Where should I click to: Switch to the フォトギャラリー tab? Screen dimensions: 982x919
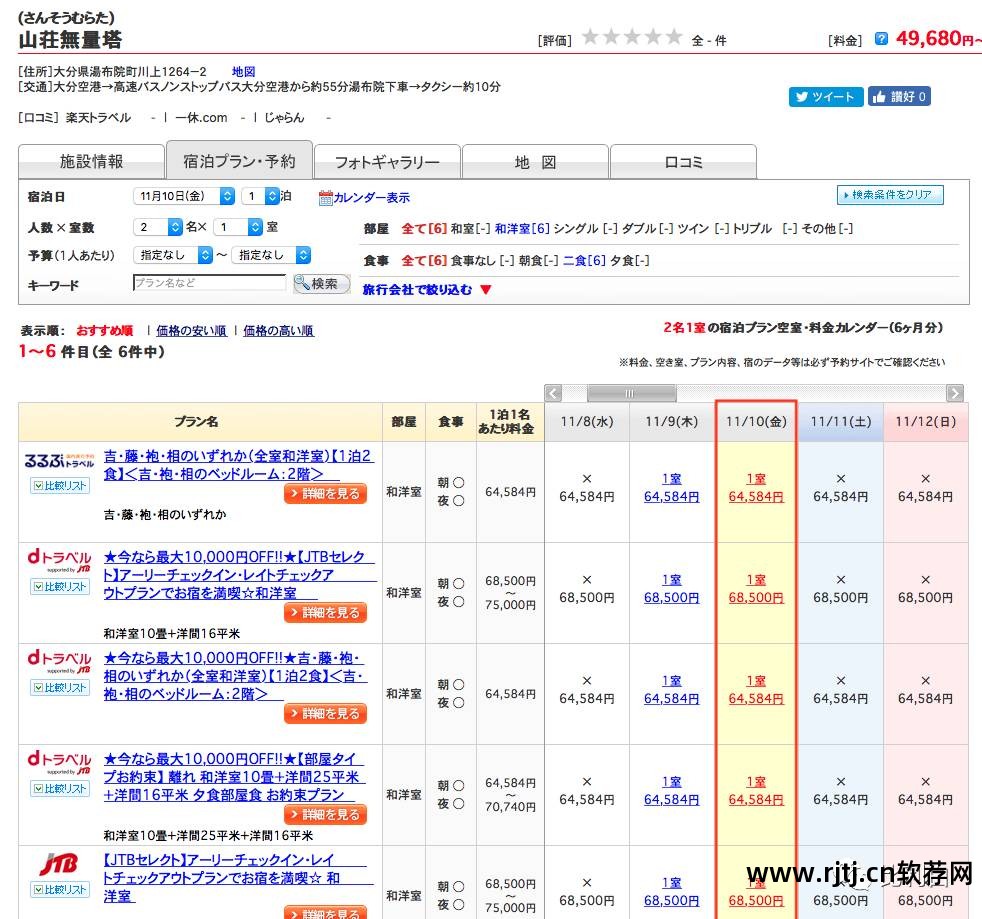point(387,162)
